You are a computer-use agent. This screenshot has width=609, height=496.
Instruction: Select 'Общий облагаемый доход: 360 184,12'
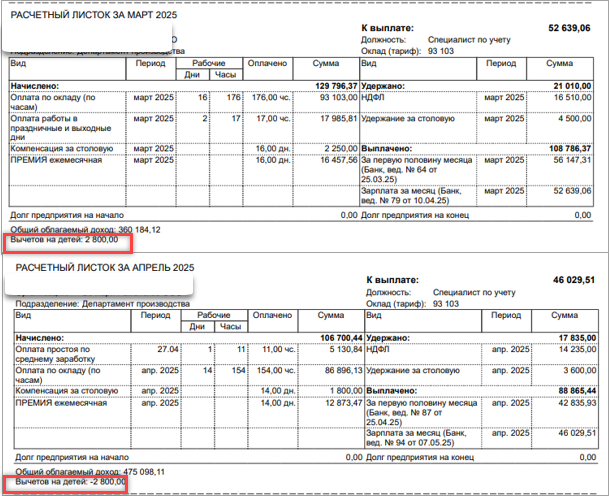(85, 230)
